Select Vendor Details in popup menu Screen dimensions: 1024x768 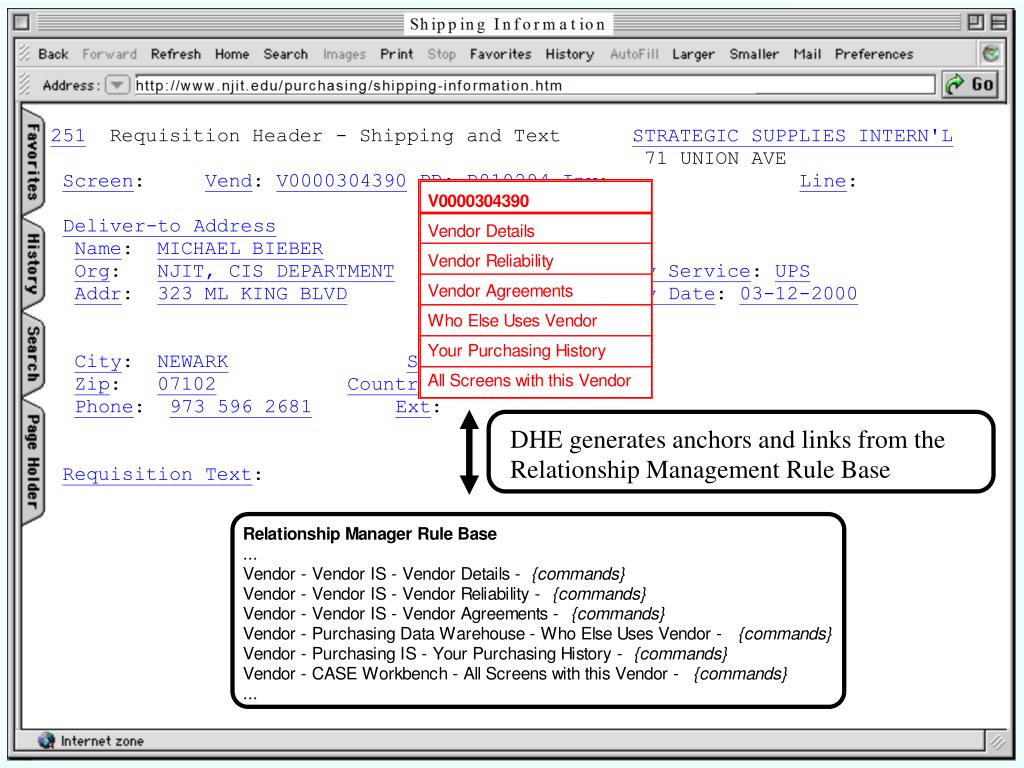536,231
